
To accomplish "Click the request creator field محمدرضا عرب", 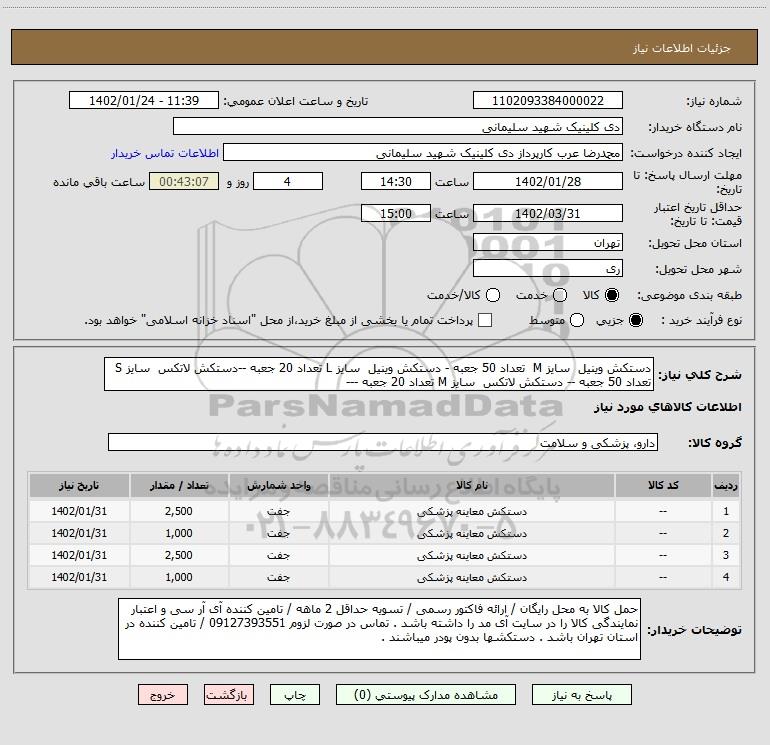I will (x=423, y=153).
